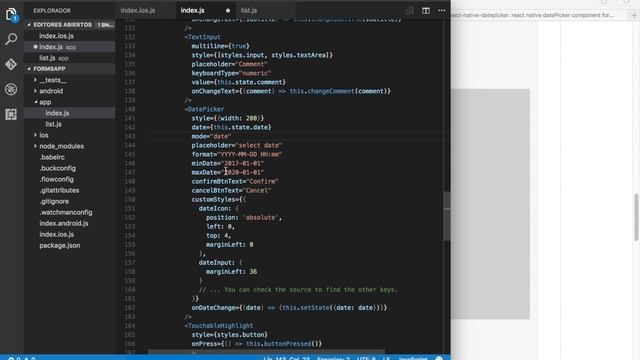Open the Debug view icon
The image size is (640, 360).
pyautogui.click(x=11, y=89)
